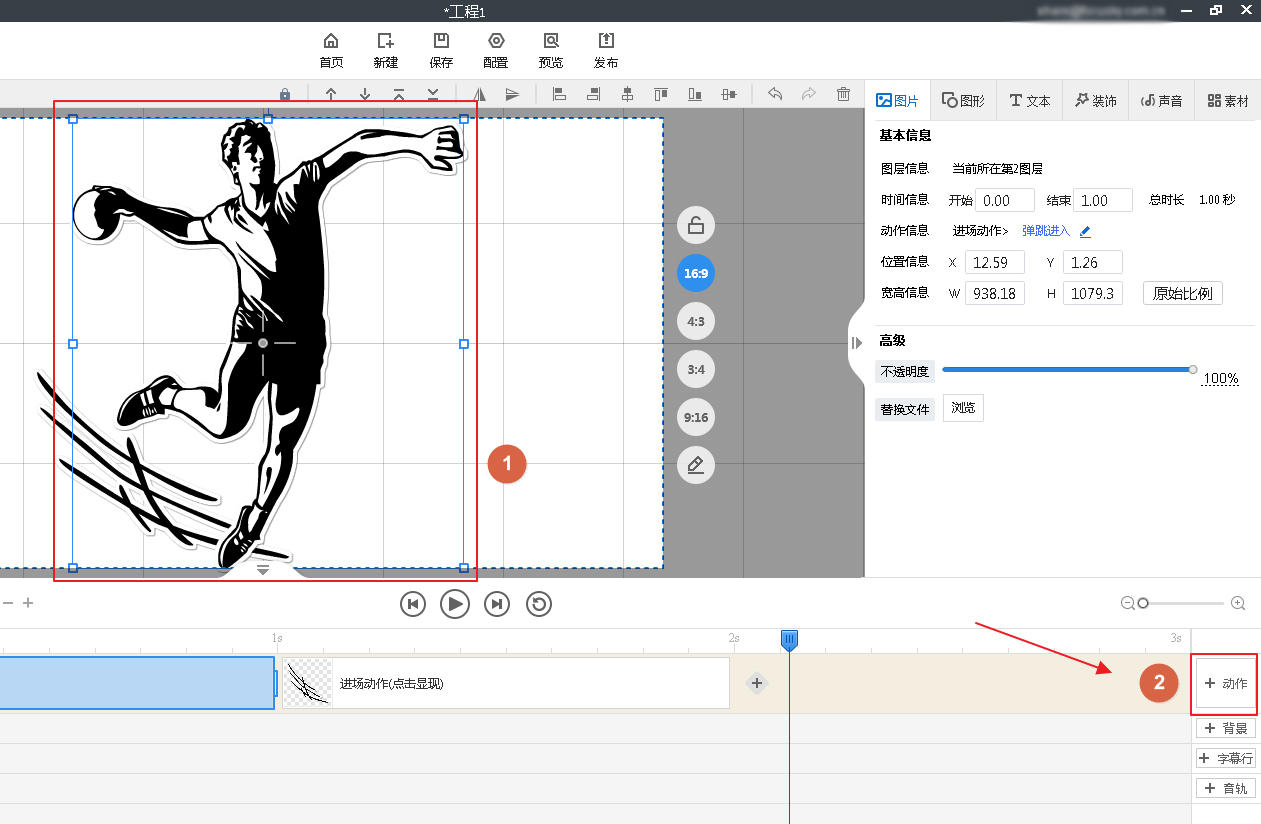Toggle the canvas unlock padlock button
The width and height of the screenshot is (1261, 824).
click(x=696, y=225)
